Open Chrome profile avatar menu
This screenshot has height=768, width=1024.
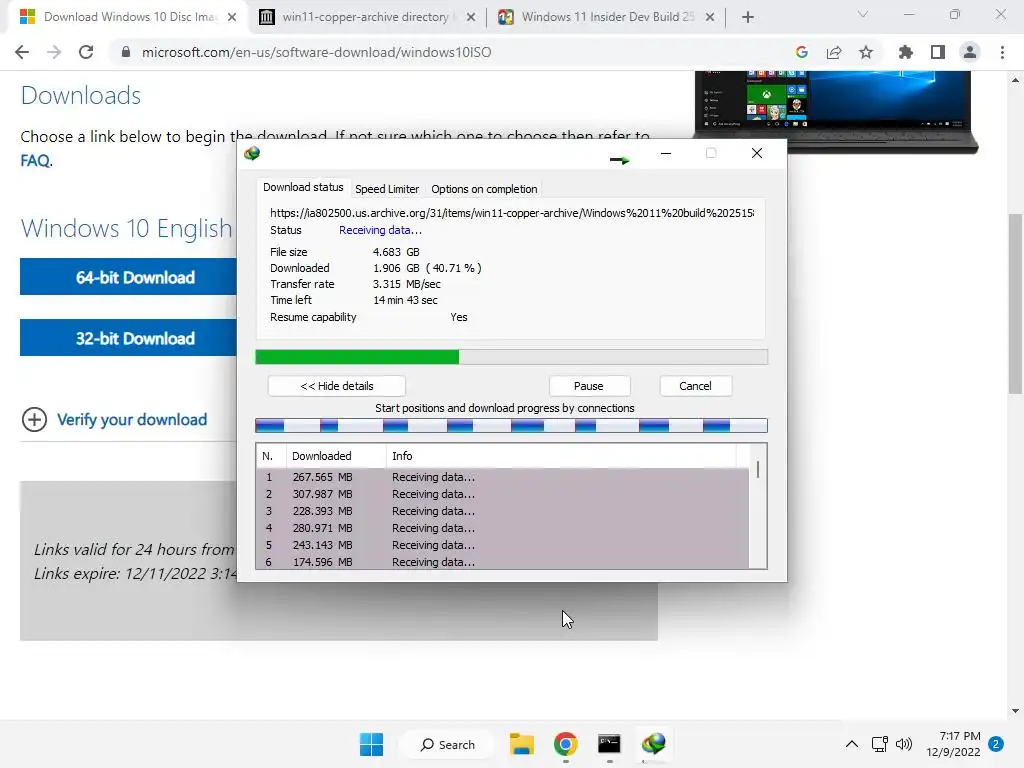[970, 52]
